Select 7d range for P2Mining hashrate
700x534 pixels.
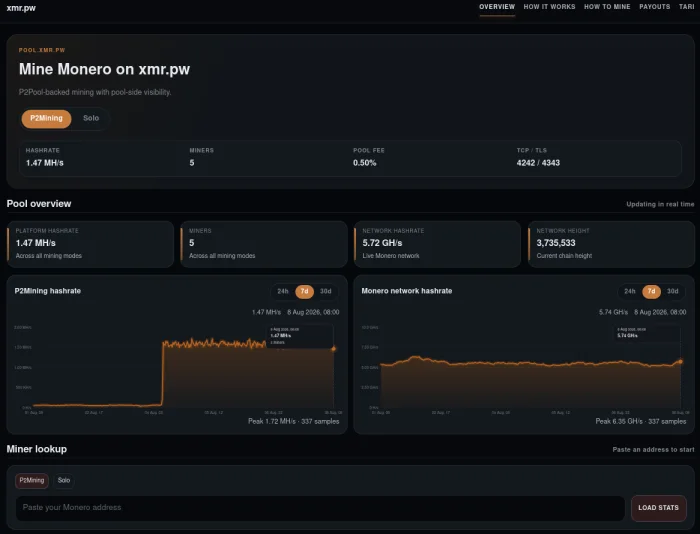304,291
